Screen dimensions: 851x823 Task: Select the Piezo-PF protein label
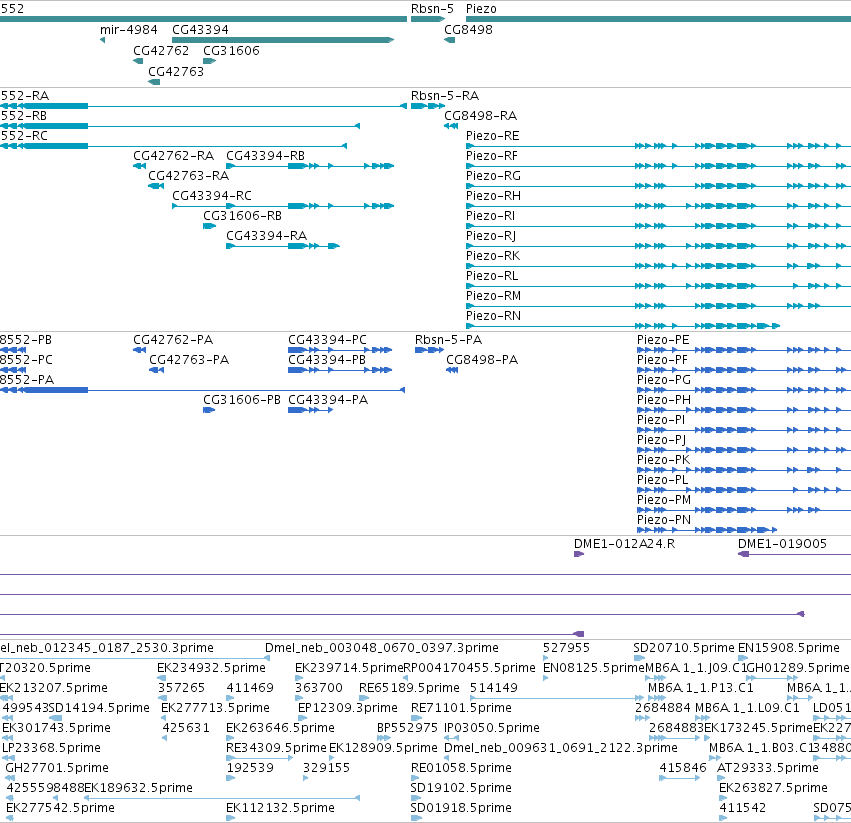click(662, 360)
